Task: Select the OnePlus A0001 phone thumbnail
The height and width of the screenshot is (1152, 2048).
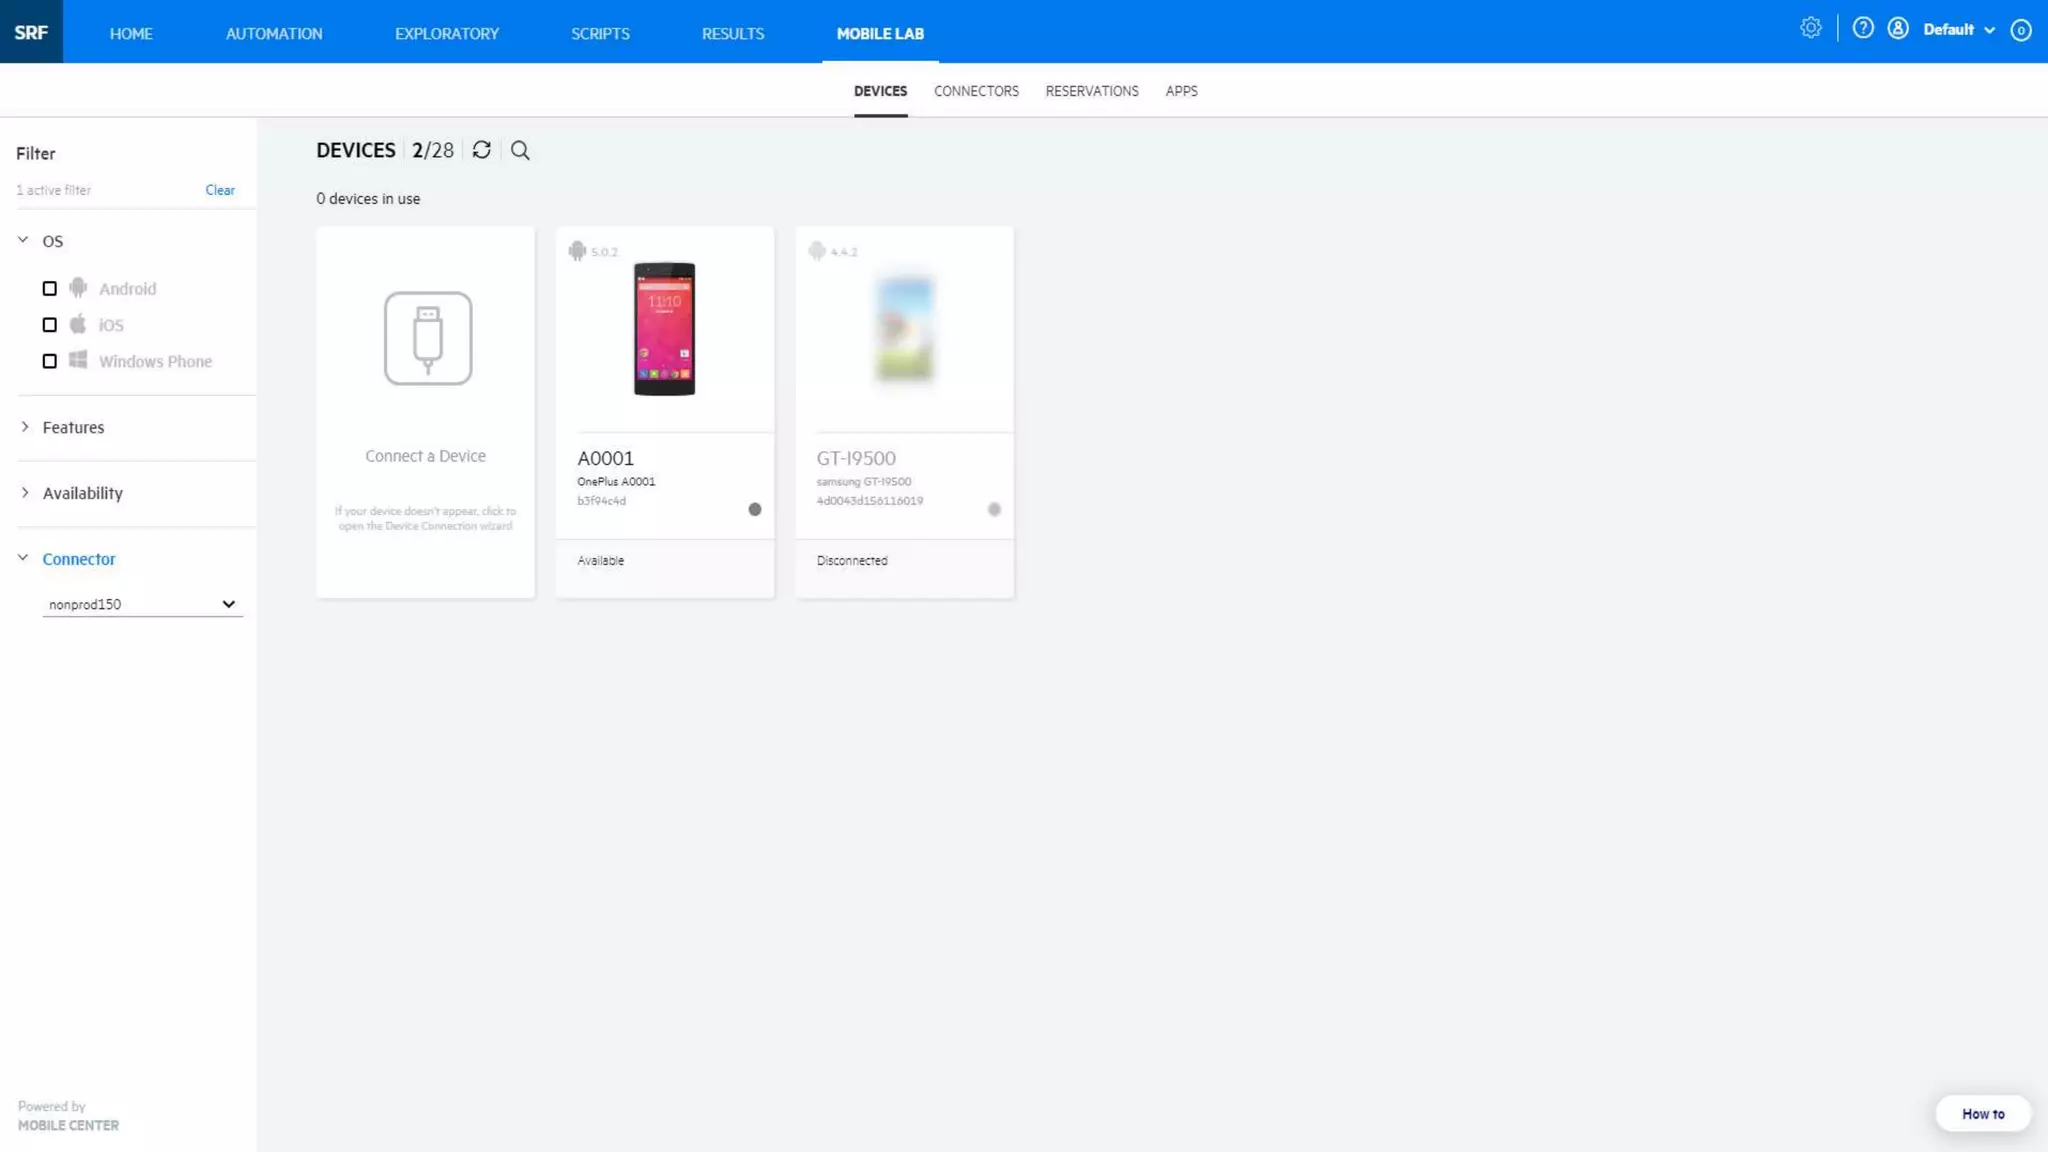Action: 664,329
